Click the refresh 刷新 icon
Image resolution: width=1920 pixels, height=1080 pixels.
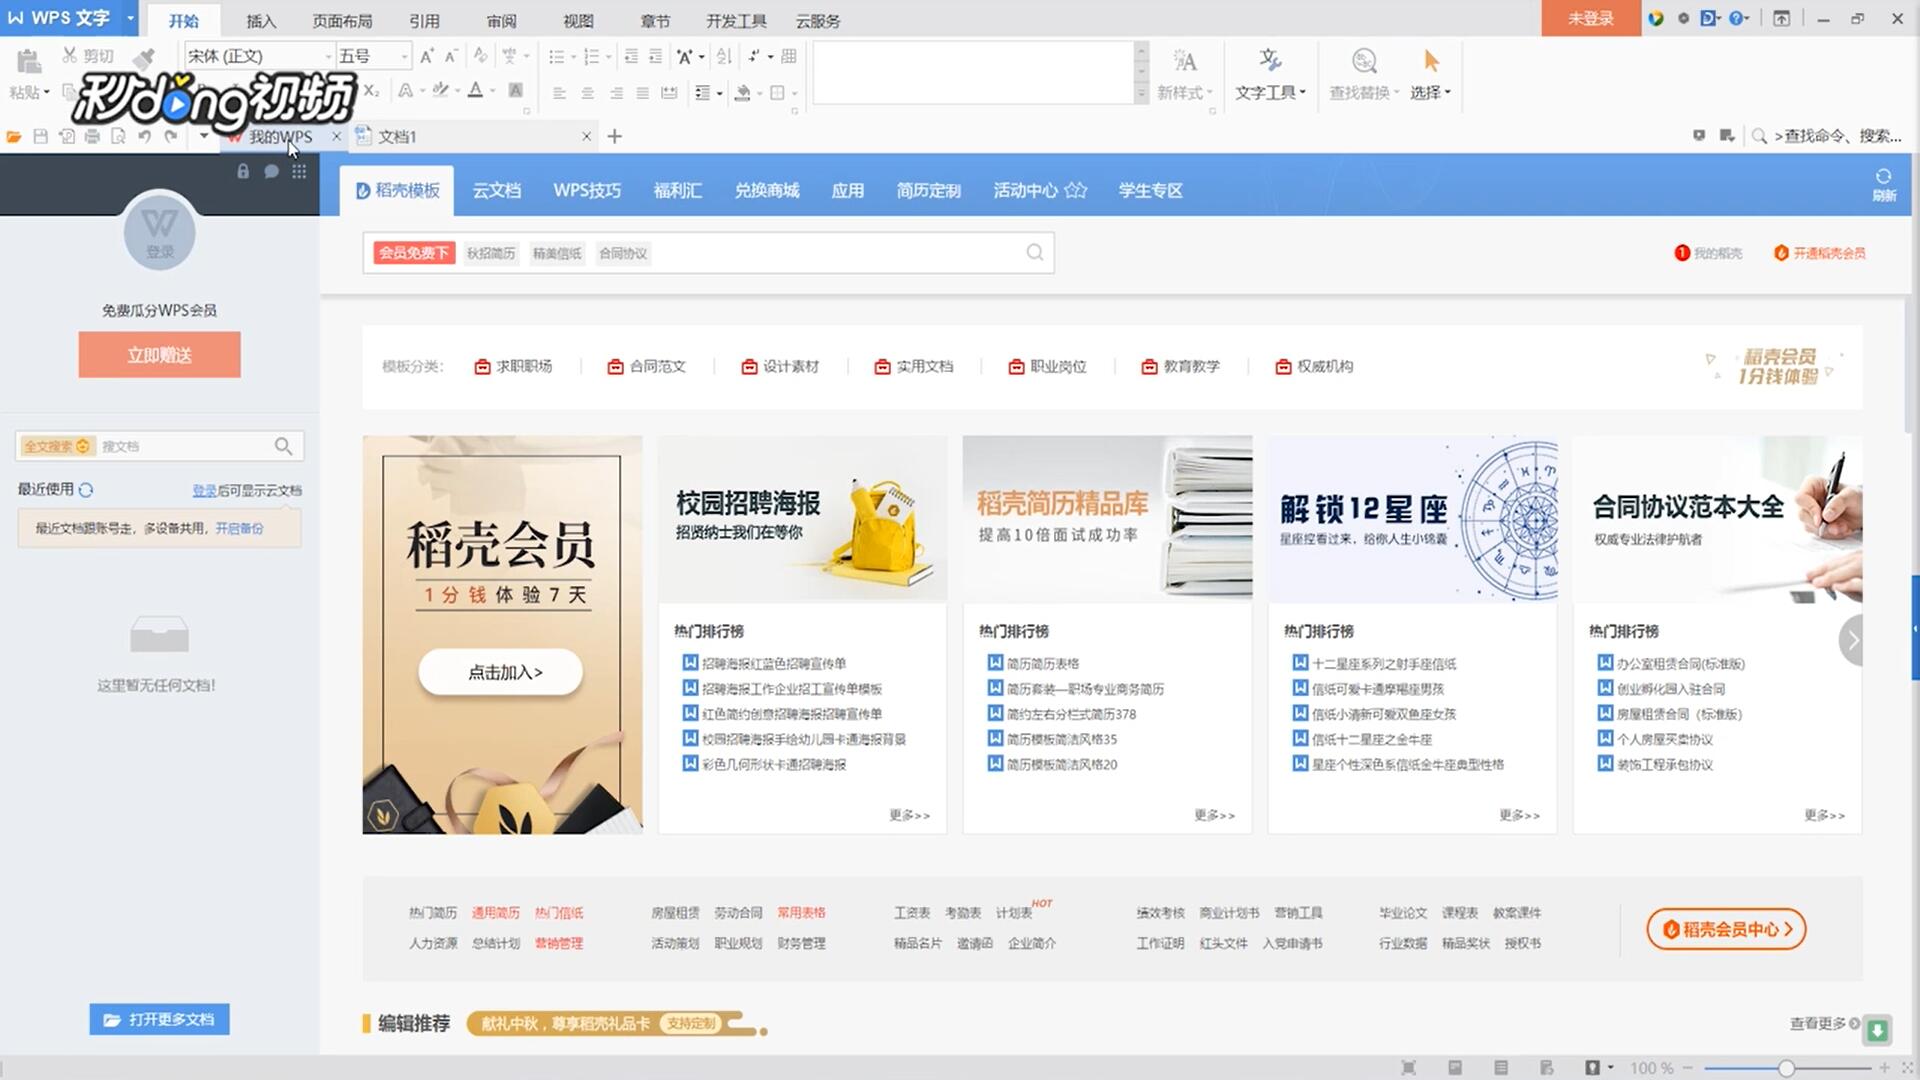(1884, 185)
